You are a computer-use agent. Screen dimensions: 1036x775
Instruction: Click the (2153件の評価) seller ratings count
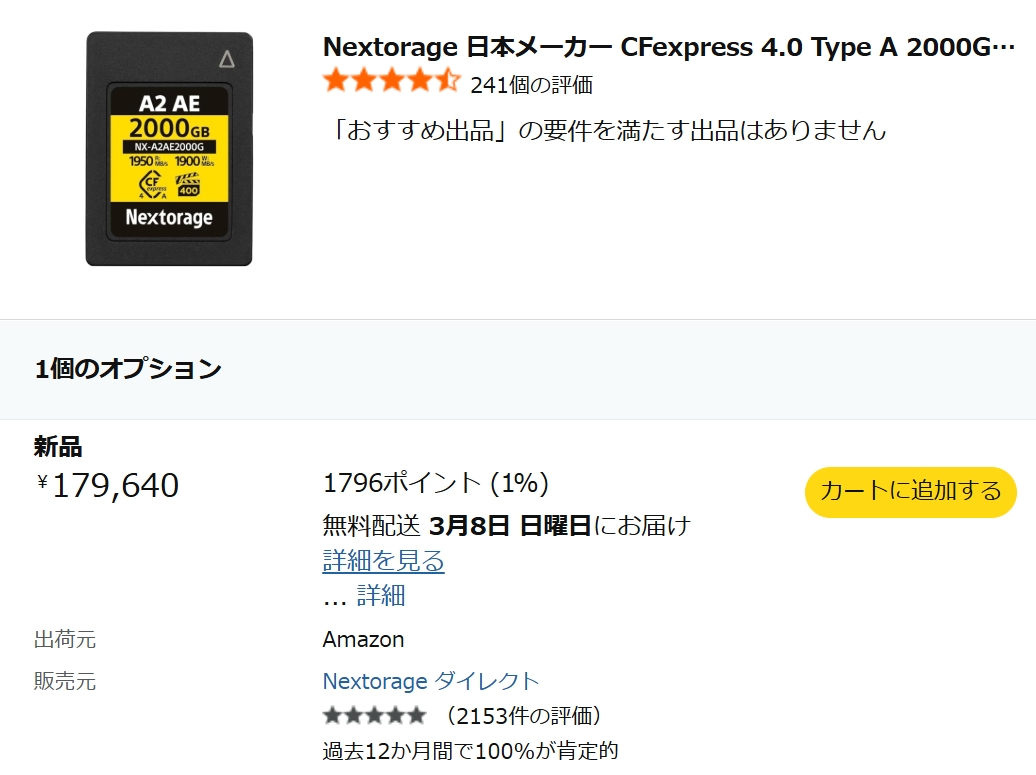click(x=524, y=716)
